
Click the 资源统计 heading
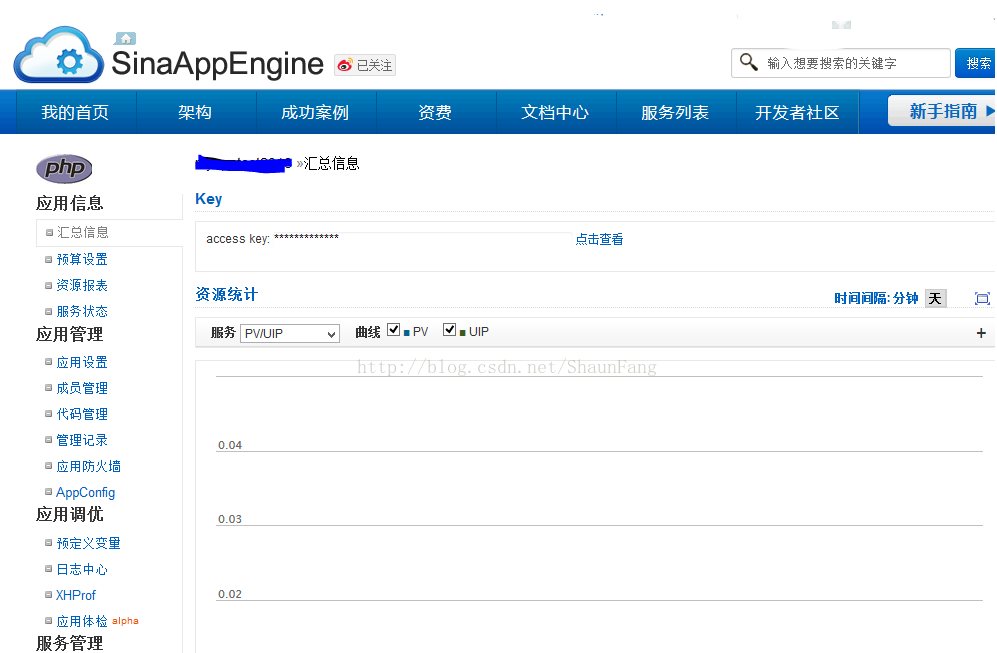point(226,295)
